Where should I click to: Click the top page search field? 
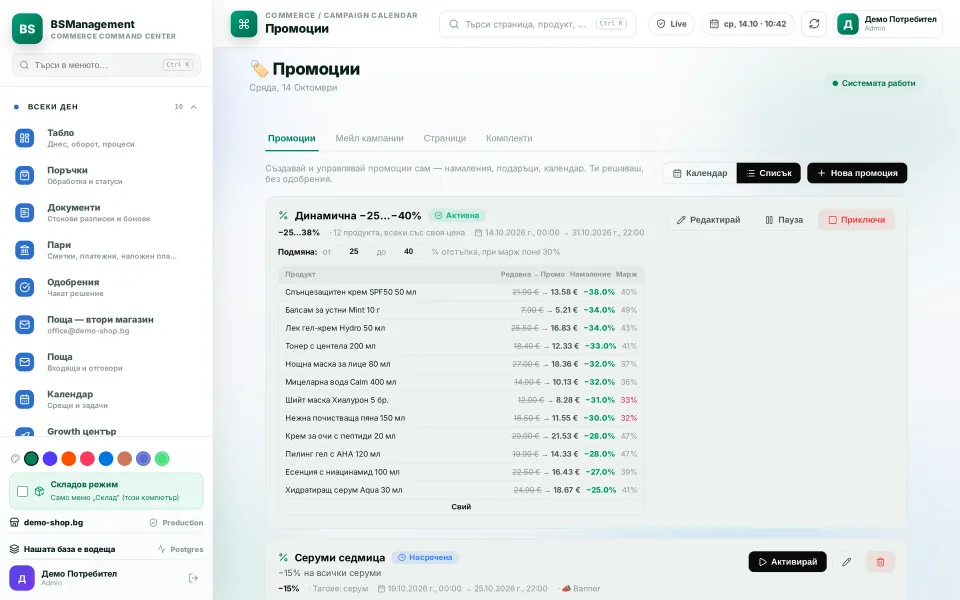coord(538,24)
